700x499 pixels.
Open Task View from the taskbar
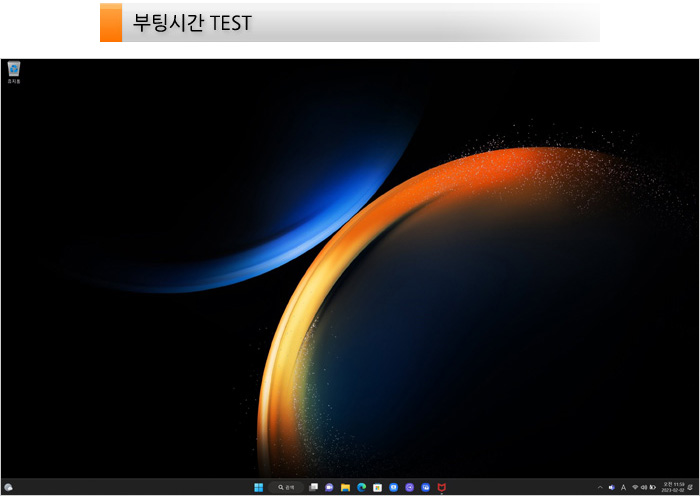(x=313, y=487)
